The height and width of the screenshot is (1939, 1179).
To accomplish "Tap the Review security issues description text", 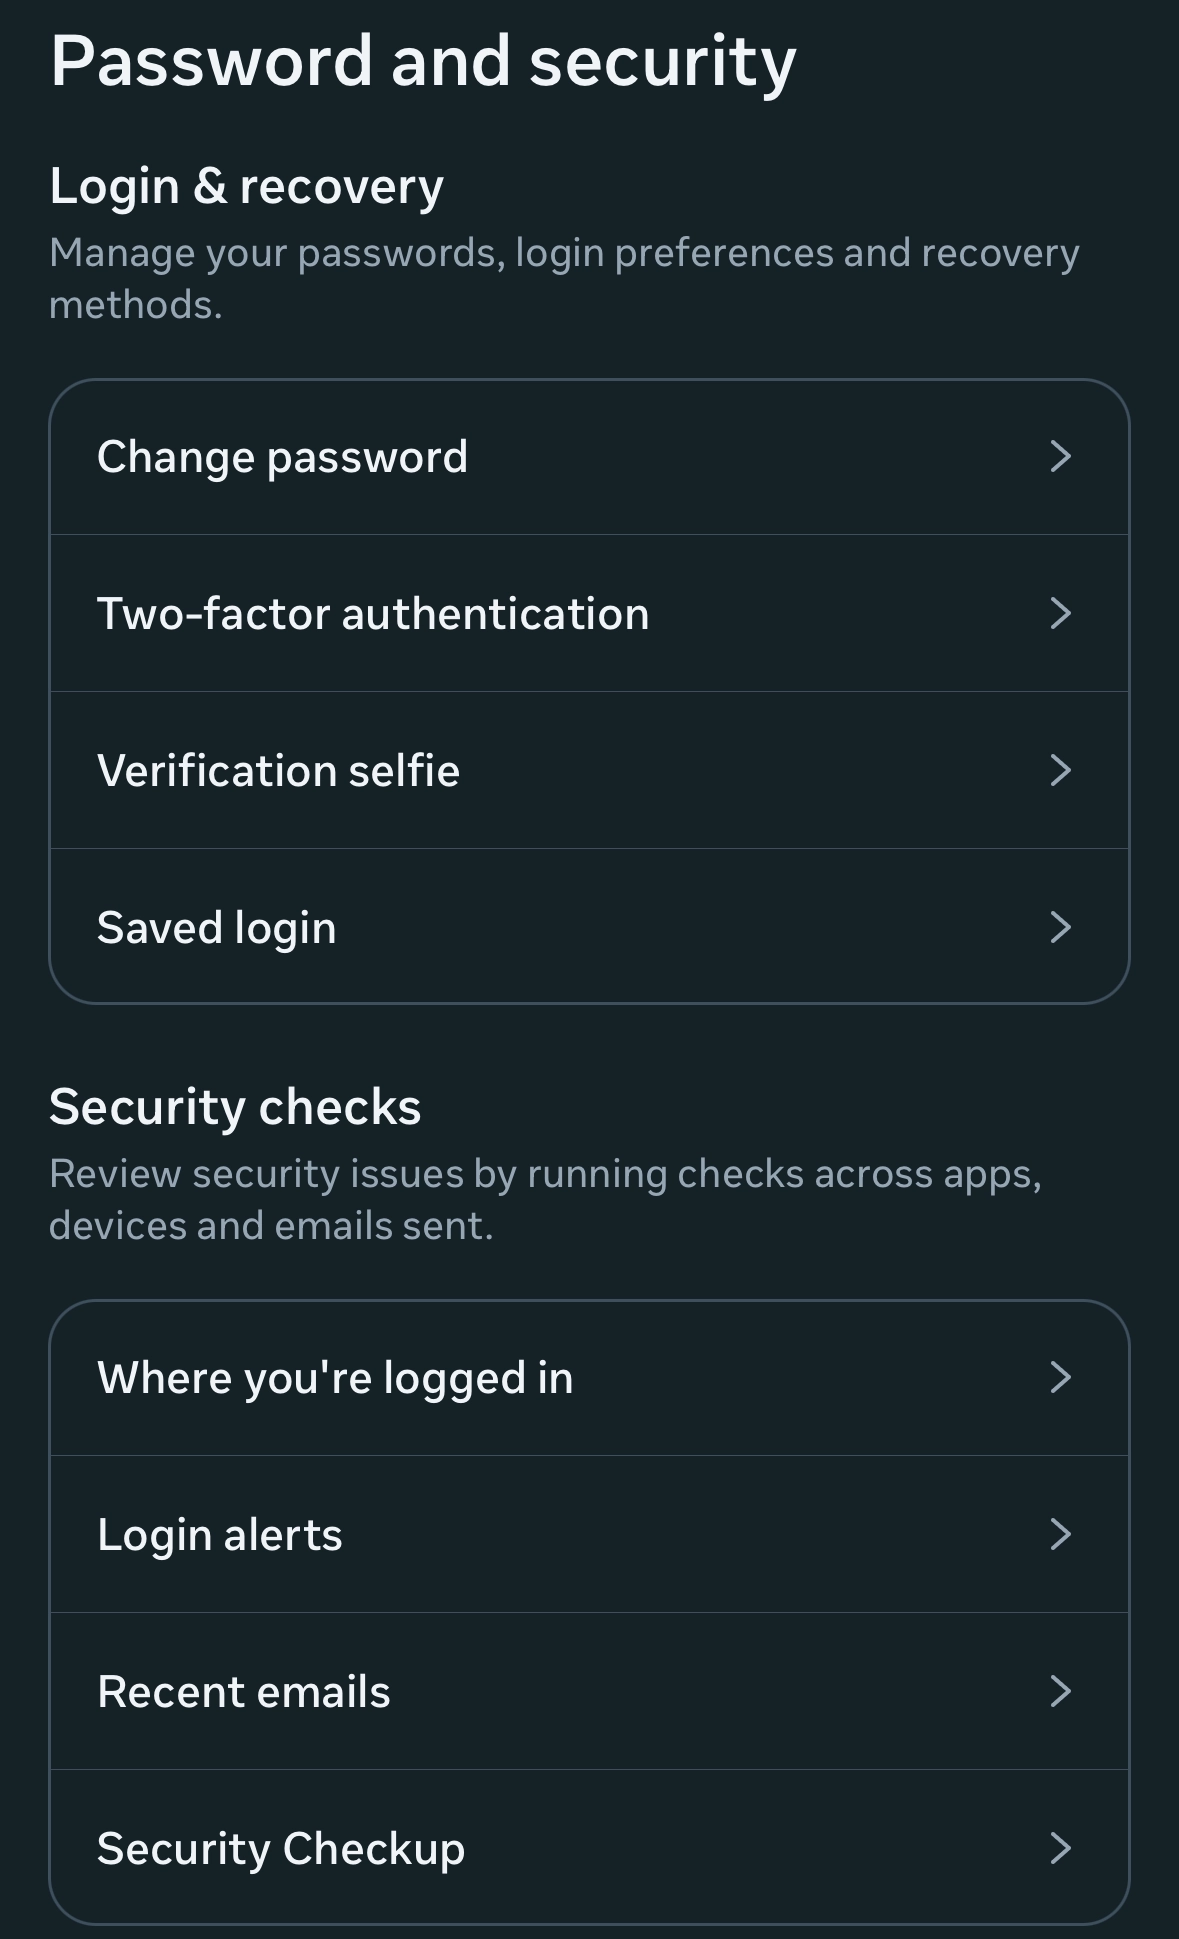I will pyautogui.click(x=545, y=1199).
